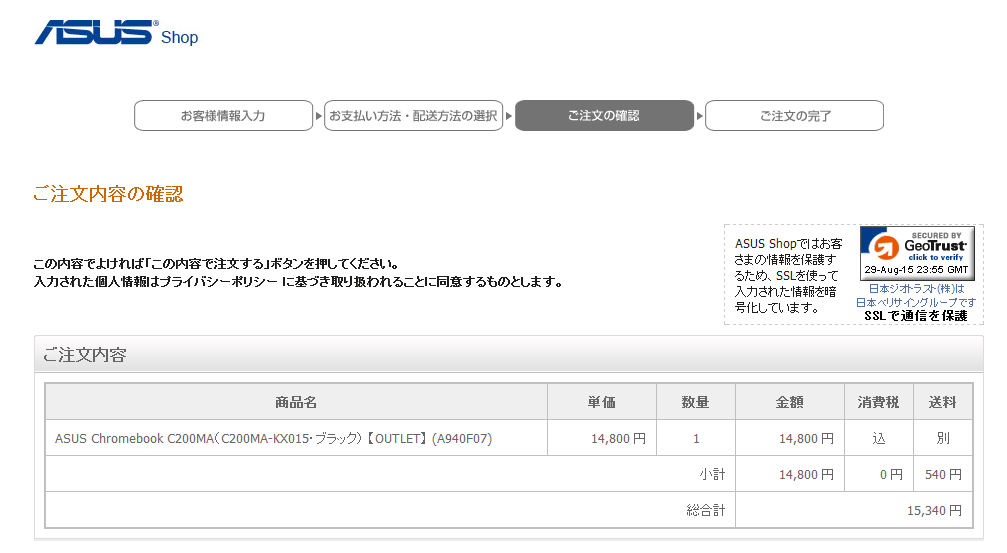Go to お支払い方法・配送方法の選択 step
Image resolution: width=1007 pixels, height=553 pixels.
[x=414, y=116]
